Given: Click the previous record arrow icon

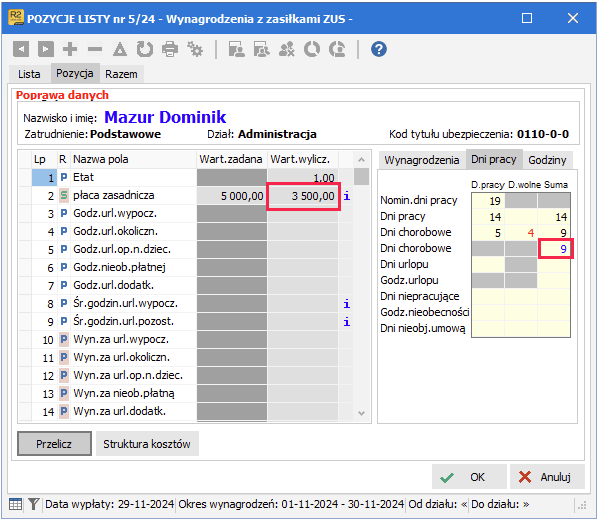Looking at the screenshot, I should [x=21, y=49].
